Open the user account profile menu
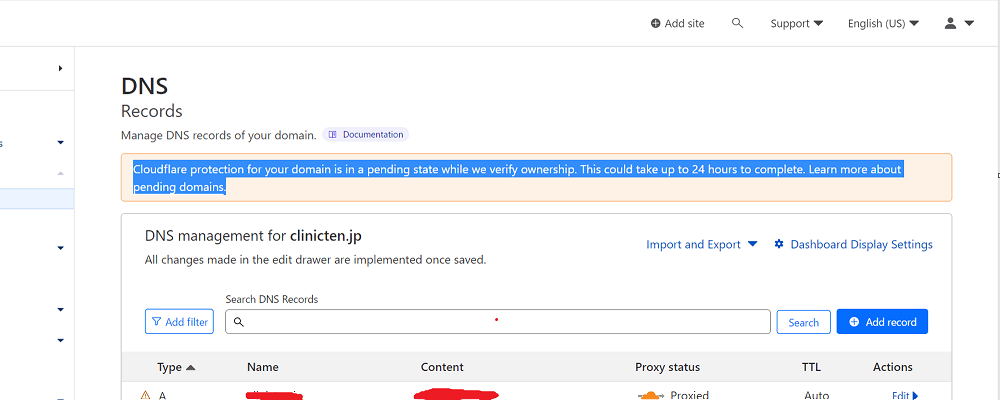 pos(959,24)
